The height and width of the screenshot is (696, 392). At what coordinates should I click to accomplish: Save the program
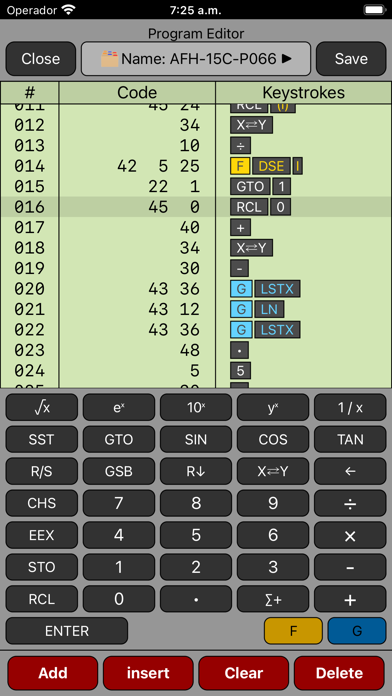coord(351,59)
